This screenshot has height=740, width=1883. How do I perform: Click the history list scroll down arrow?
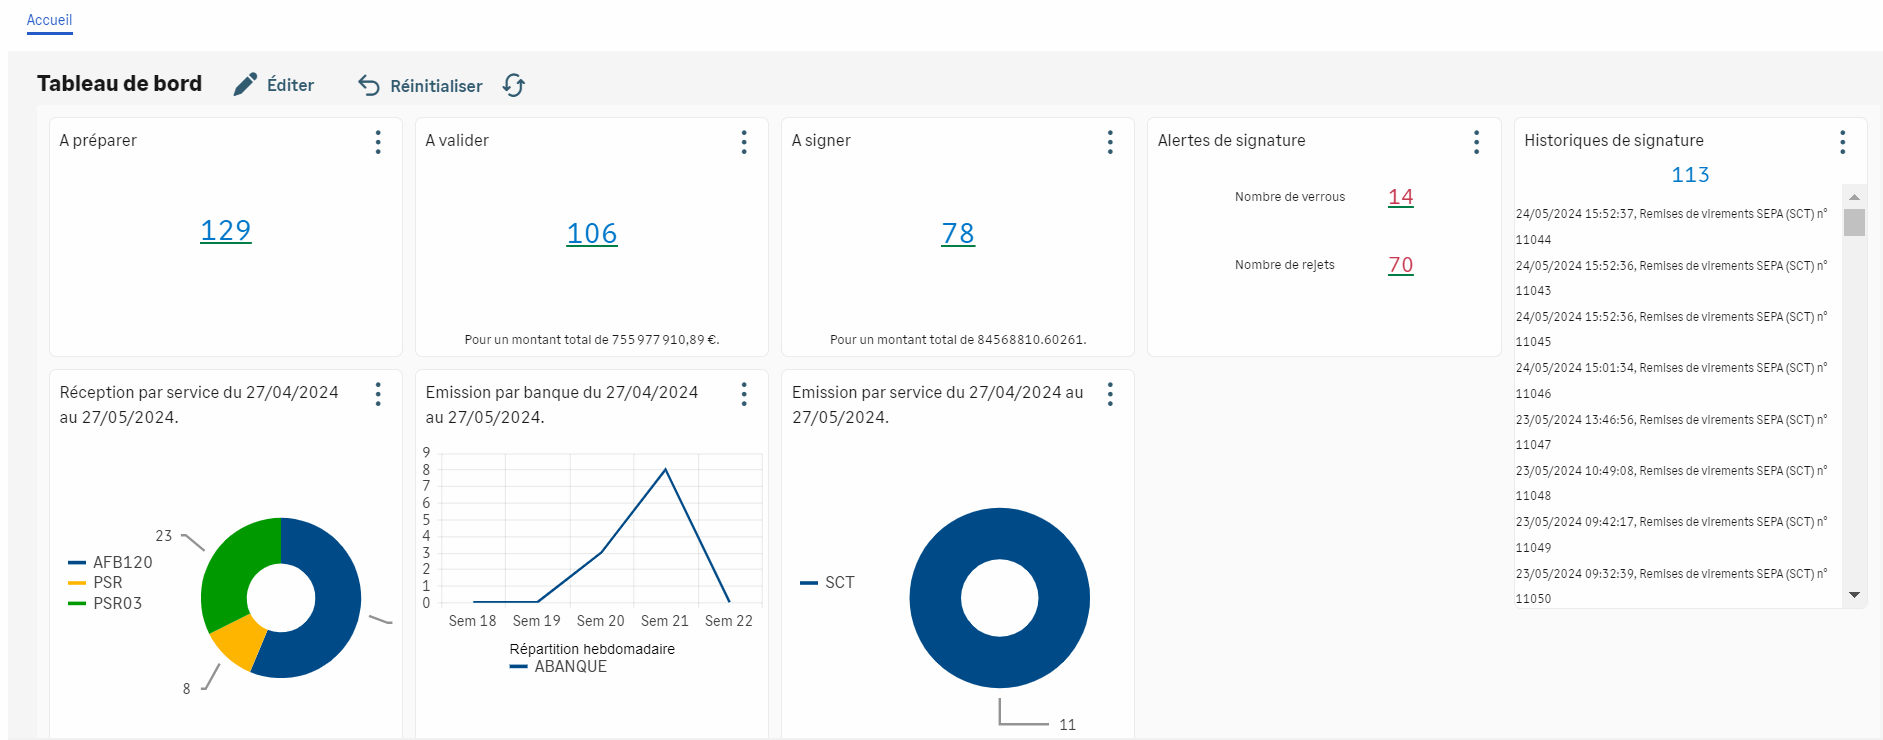[1854, 595]
